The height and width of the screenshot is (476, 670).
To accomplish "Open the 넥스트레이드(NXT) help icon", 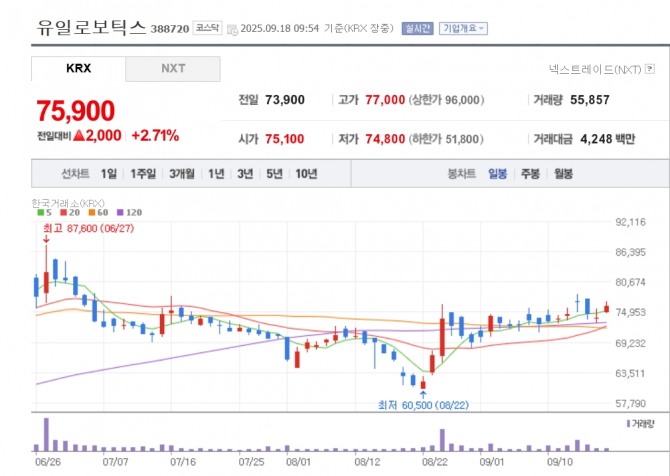I will [x=650, y=68].
